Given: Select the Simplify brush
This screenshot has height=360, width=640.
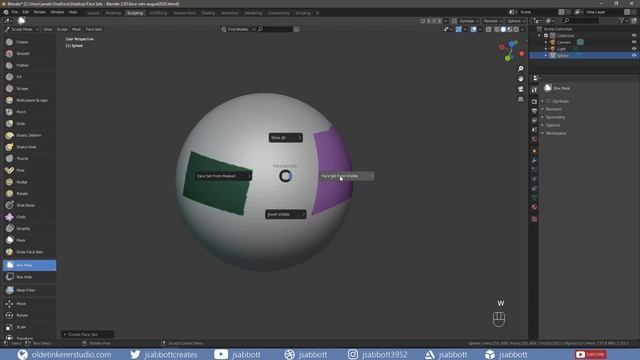Looking at the screenshot, I should (x=29, y=229).
